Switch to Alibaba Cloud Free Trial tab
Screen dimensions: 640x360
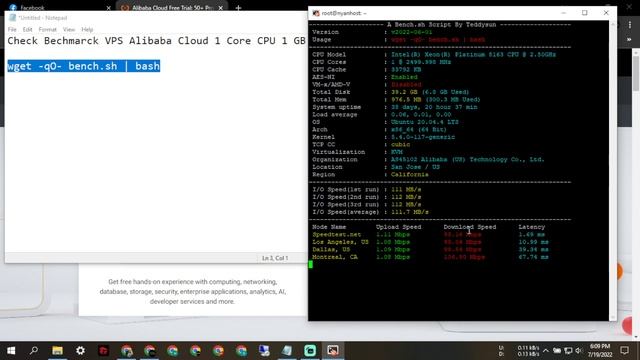coord(171,7)
